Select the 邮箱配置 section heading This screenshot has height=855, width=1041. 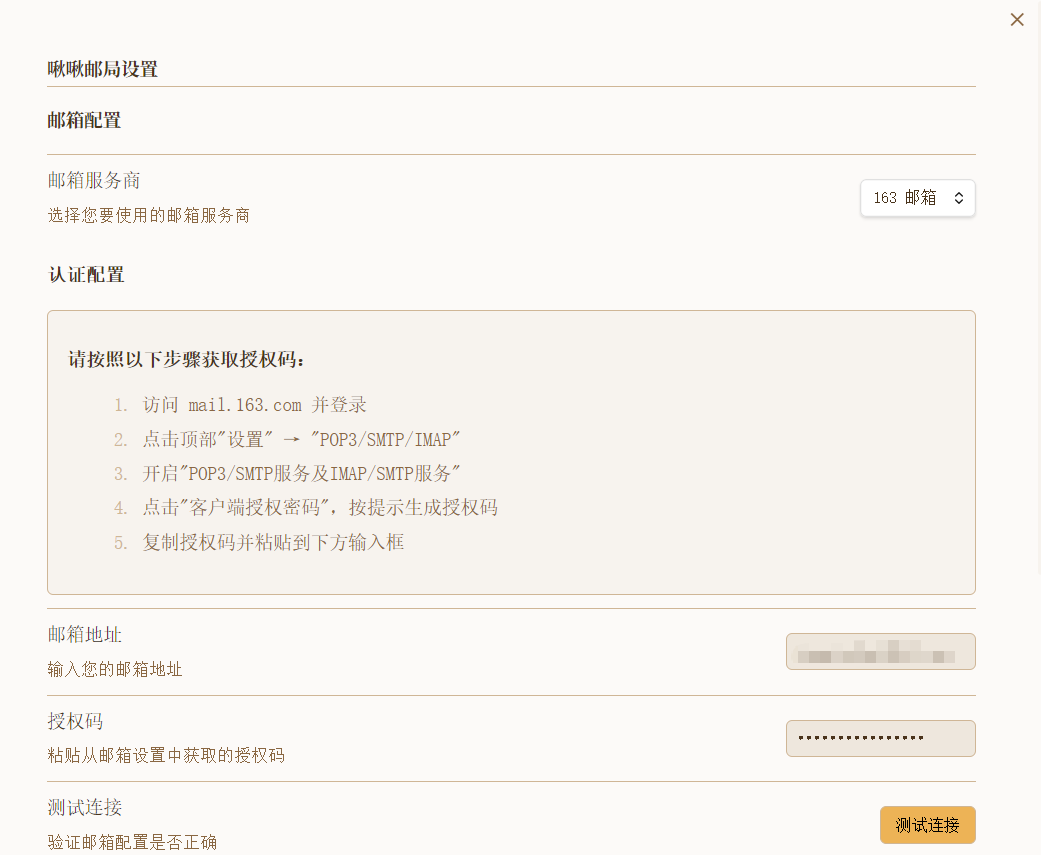(84, 120)
